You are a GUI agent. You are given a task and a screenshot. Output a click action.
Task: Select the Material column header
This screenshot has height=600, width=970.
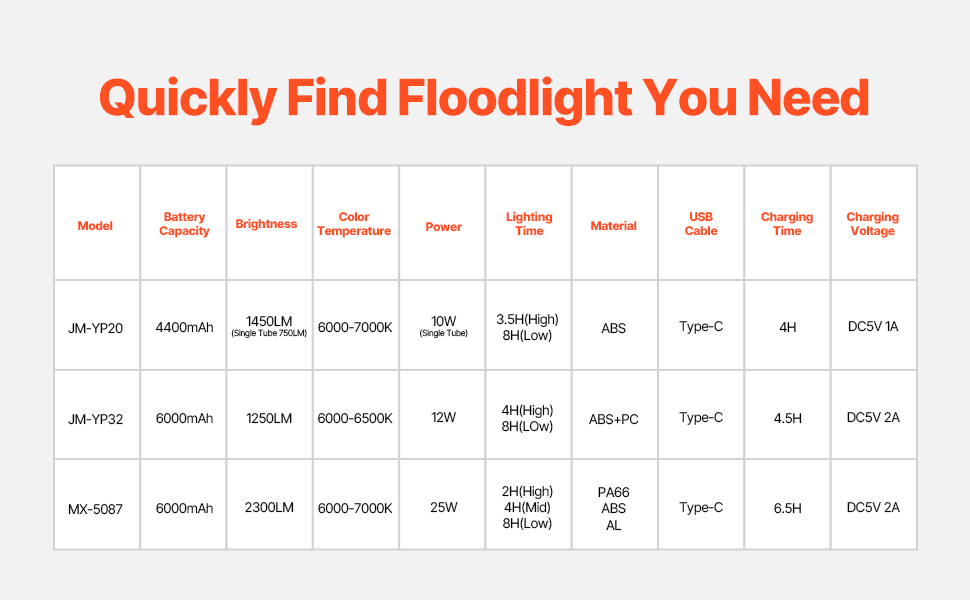click(x=614, y=226)
